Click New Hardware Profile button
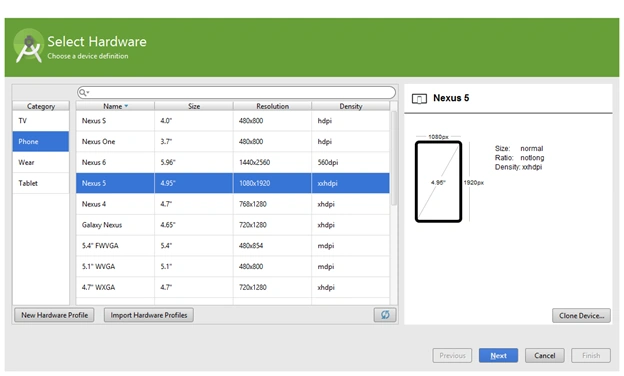Screen dimensions: 624x376 pyautogui.click(x=55, y=315)
